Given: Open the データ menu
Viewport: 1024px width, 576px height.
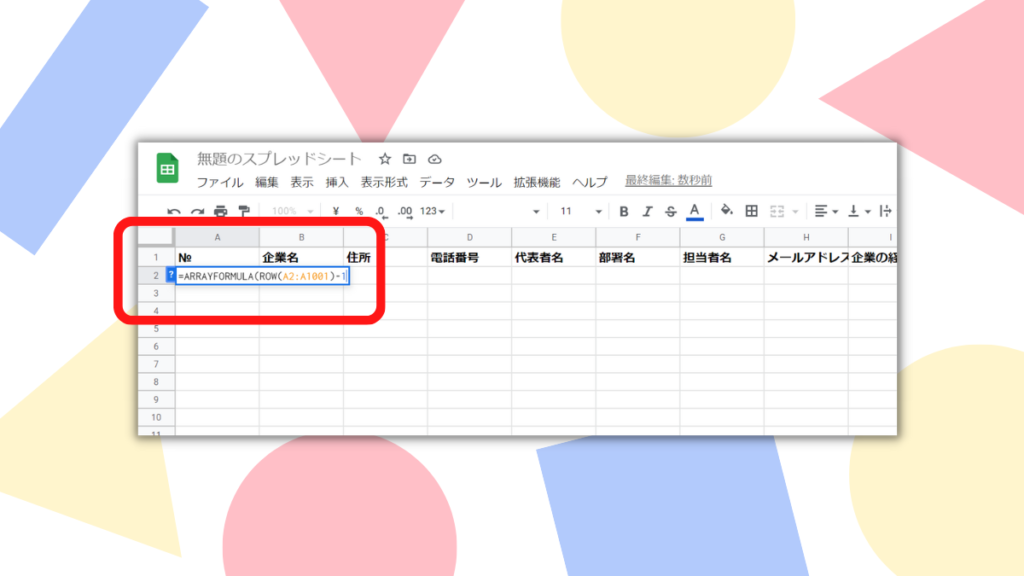Looking at the screenshot, I should [x=436, y=182].
